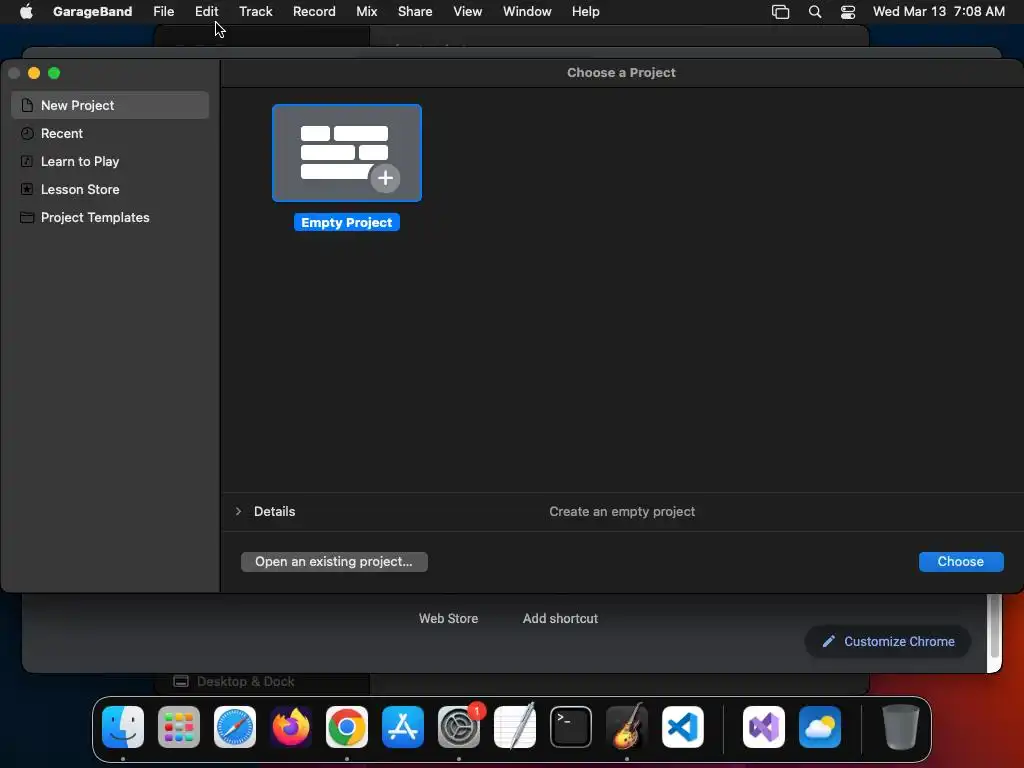Open the Apple menu

pos(26,11)
